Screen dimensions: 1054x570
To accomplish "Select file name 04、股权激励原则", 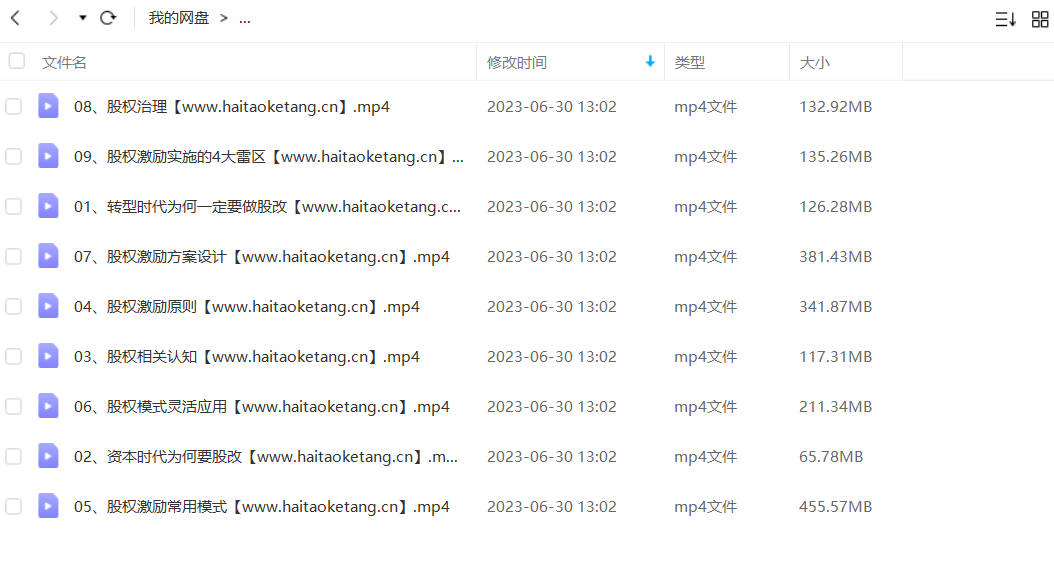I will click(x=247, y=307).
